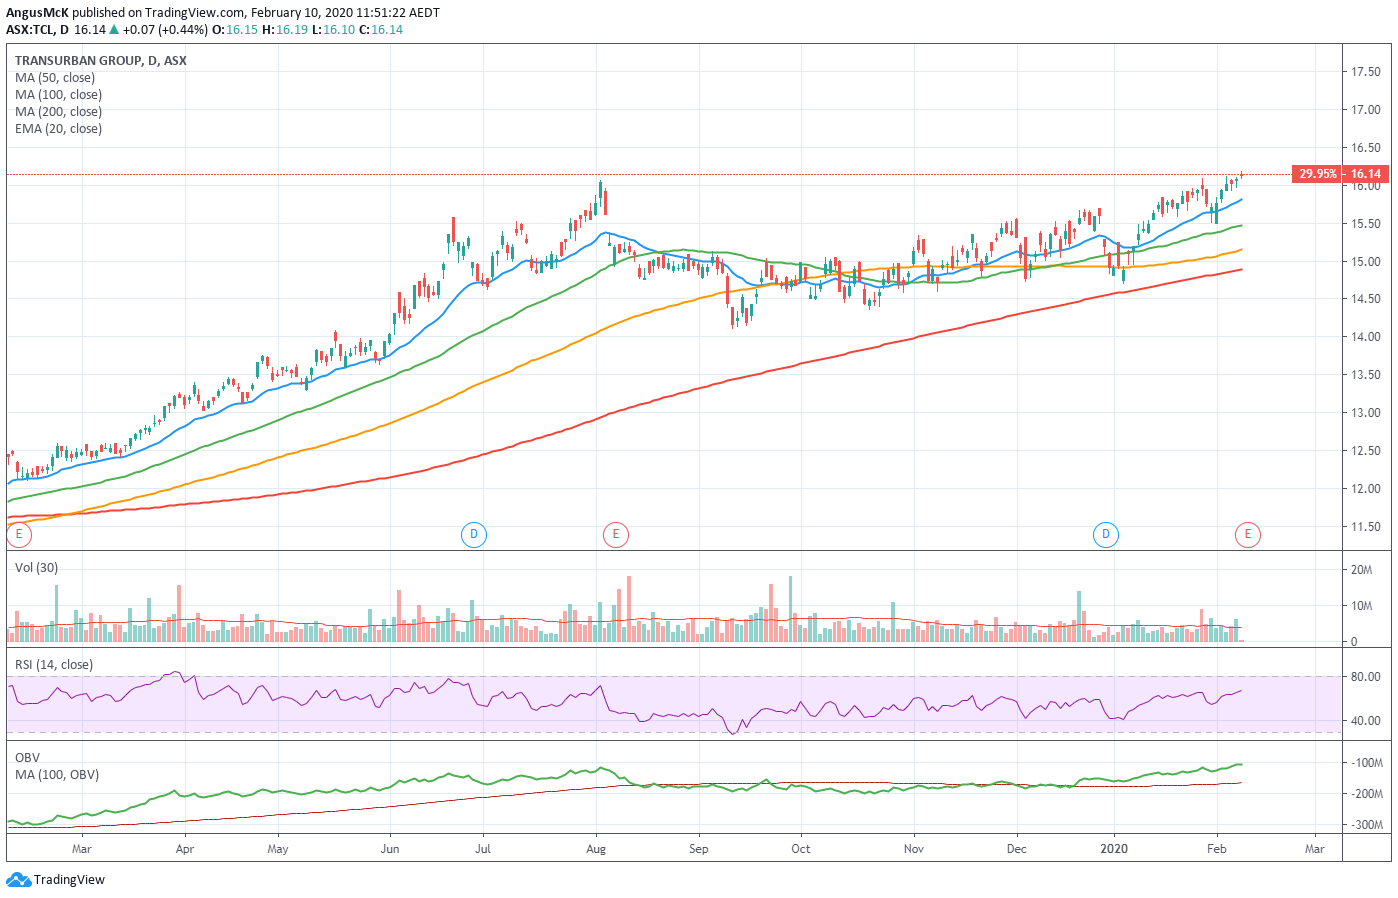The height and width of the screenshot is (898, 1398).
Task: Click the AngusMcK author name
Action: (38, 13)
